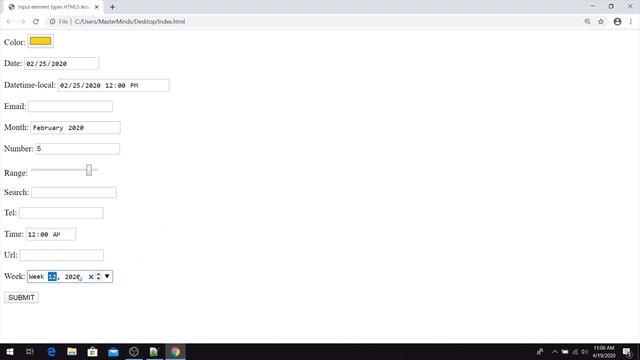Select the Time field showing 12:00 AM
The image size is (640, 360).
coord(51,234)
